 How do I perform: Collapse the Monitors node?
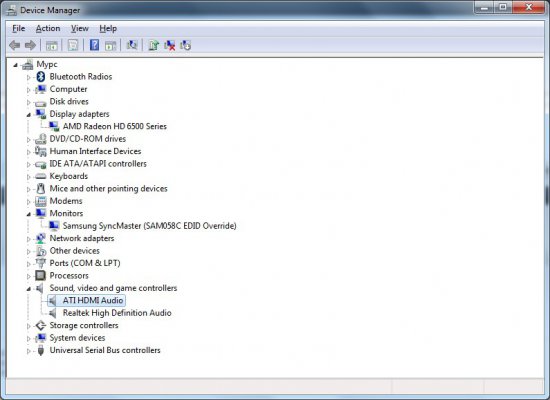click(29, 214)
